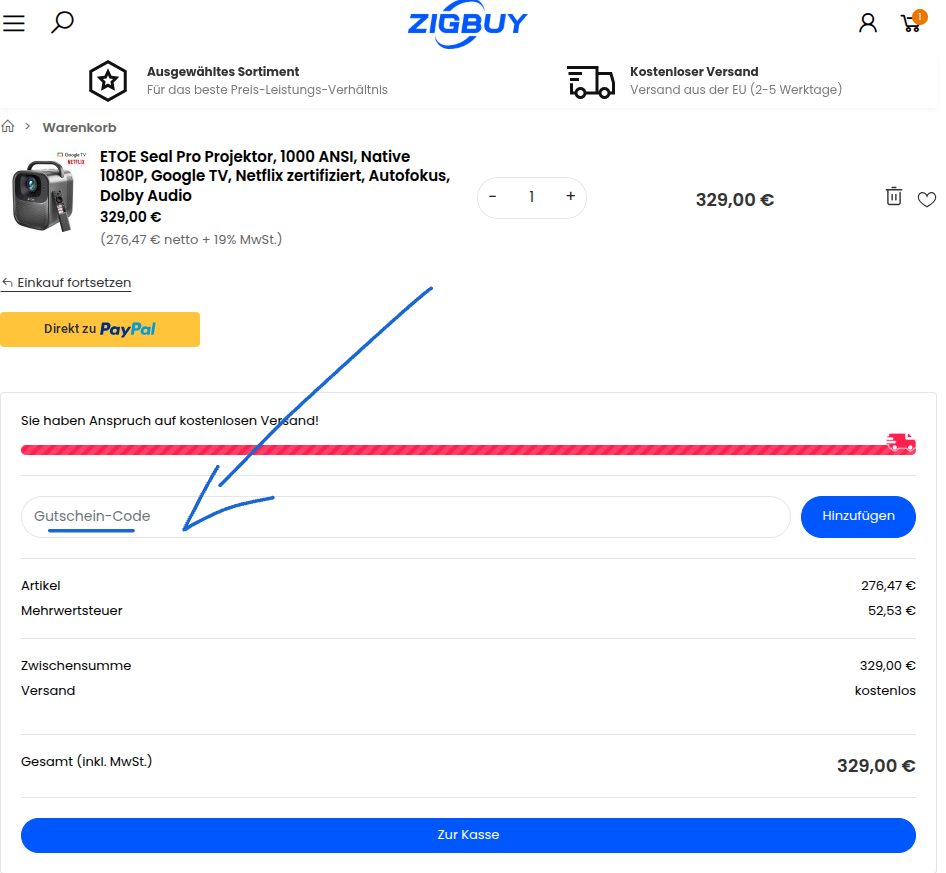
Task: Click the netto + 19% MwSt. note
Action: 191,240
